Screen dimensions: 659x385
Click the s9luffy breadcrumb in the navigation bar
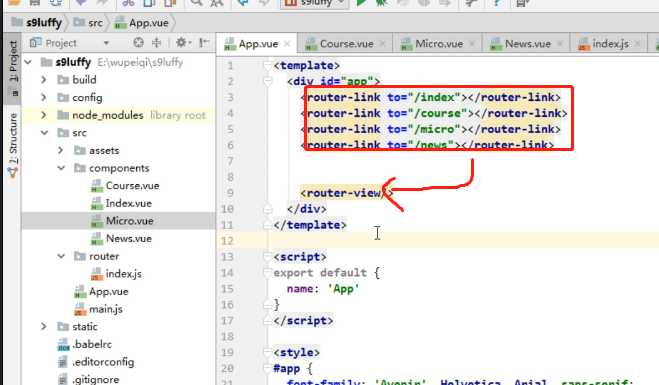[x=37, y=23]
